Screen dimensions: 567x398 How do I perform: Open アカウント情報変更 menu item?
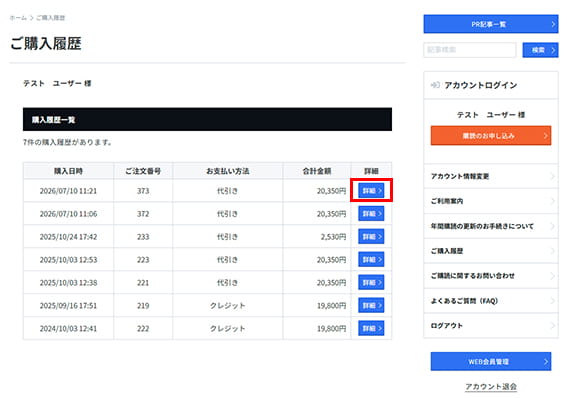click(x=491, y=176)
